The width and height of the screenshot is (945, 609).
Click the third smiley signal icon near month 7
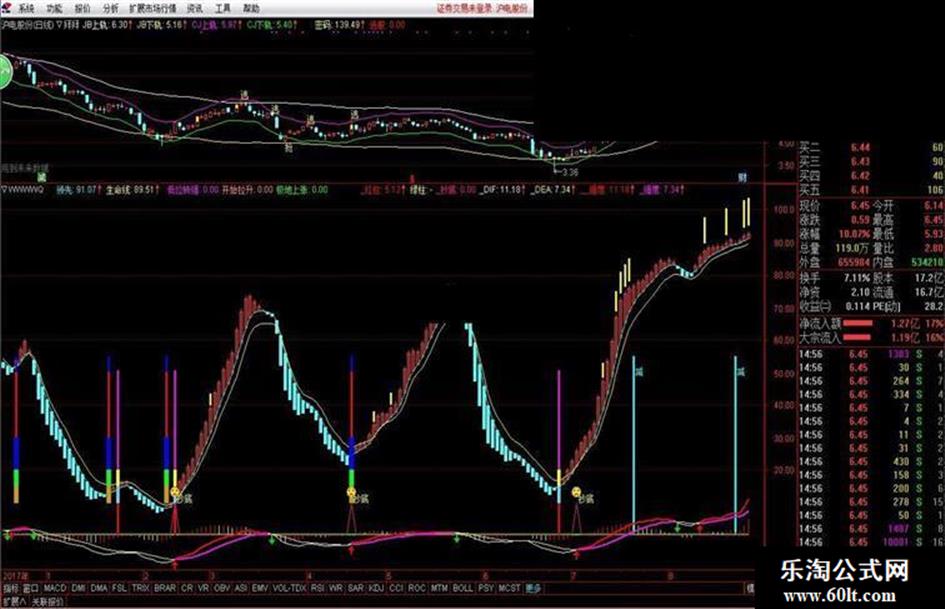[x=577, y=493]
